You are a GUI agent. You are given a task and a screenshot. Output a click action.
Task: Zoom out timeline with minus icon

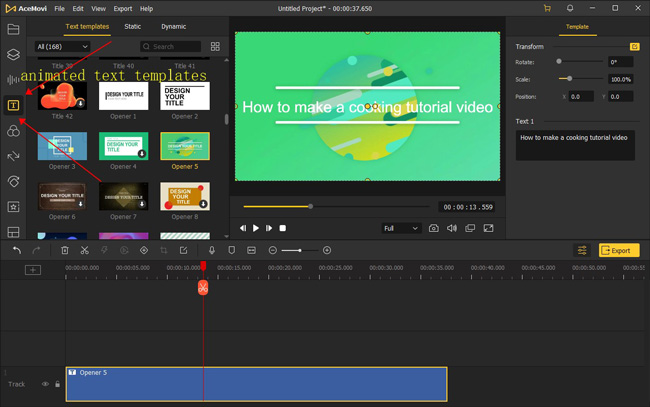pos(272,250)
